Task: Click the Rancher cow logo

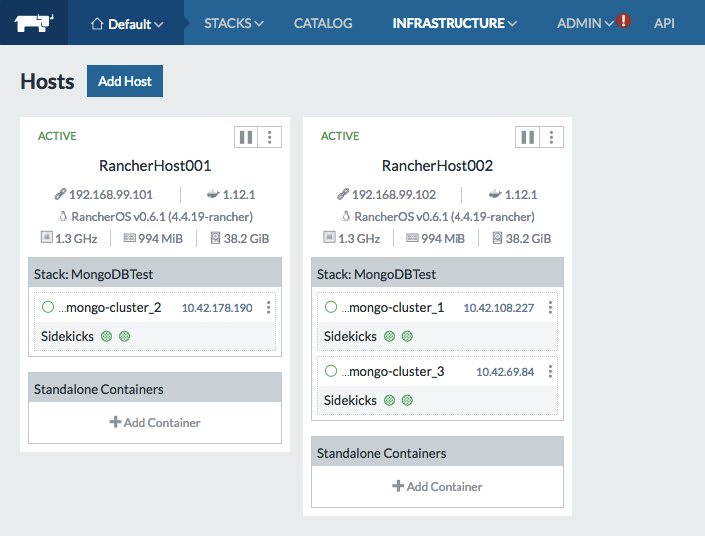Action: coord(34,23)
